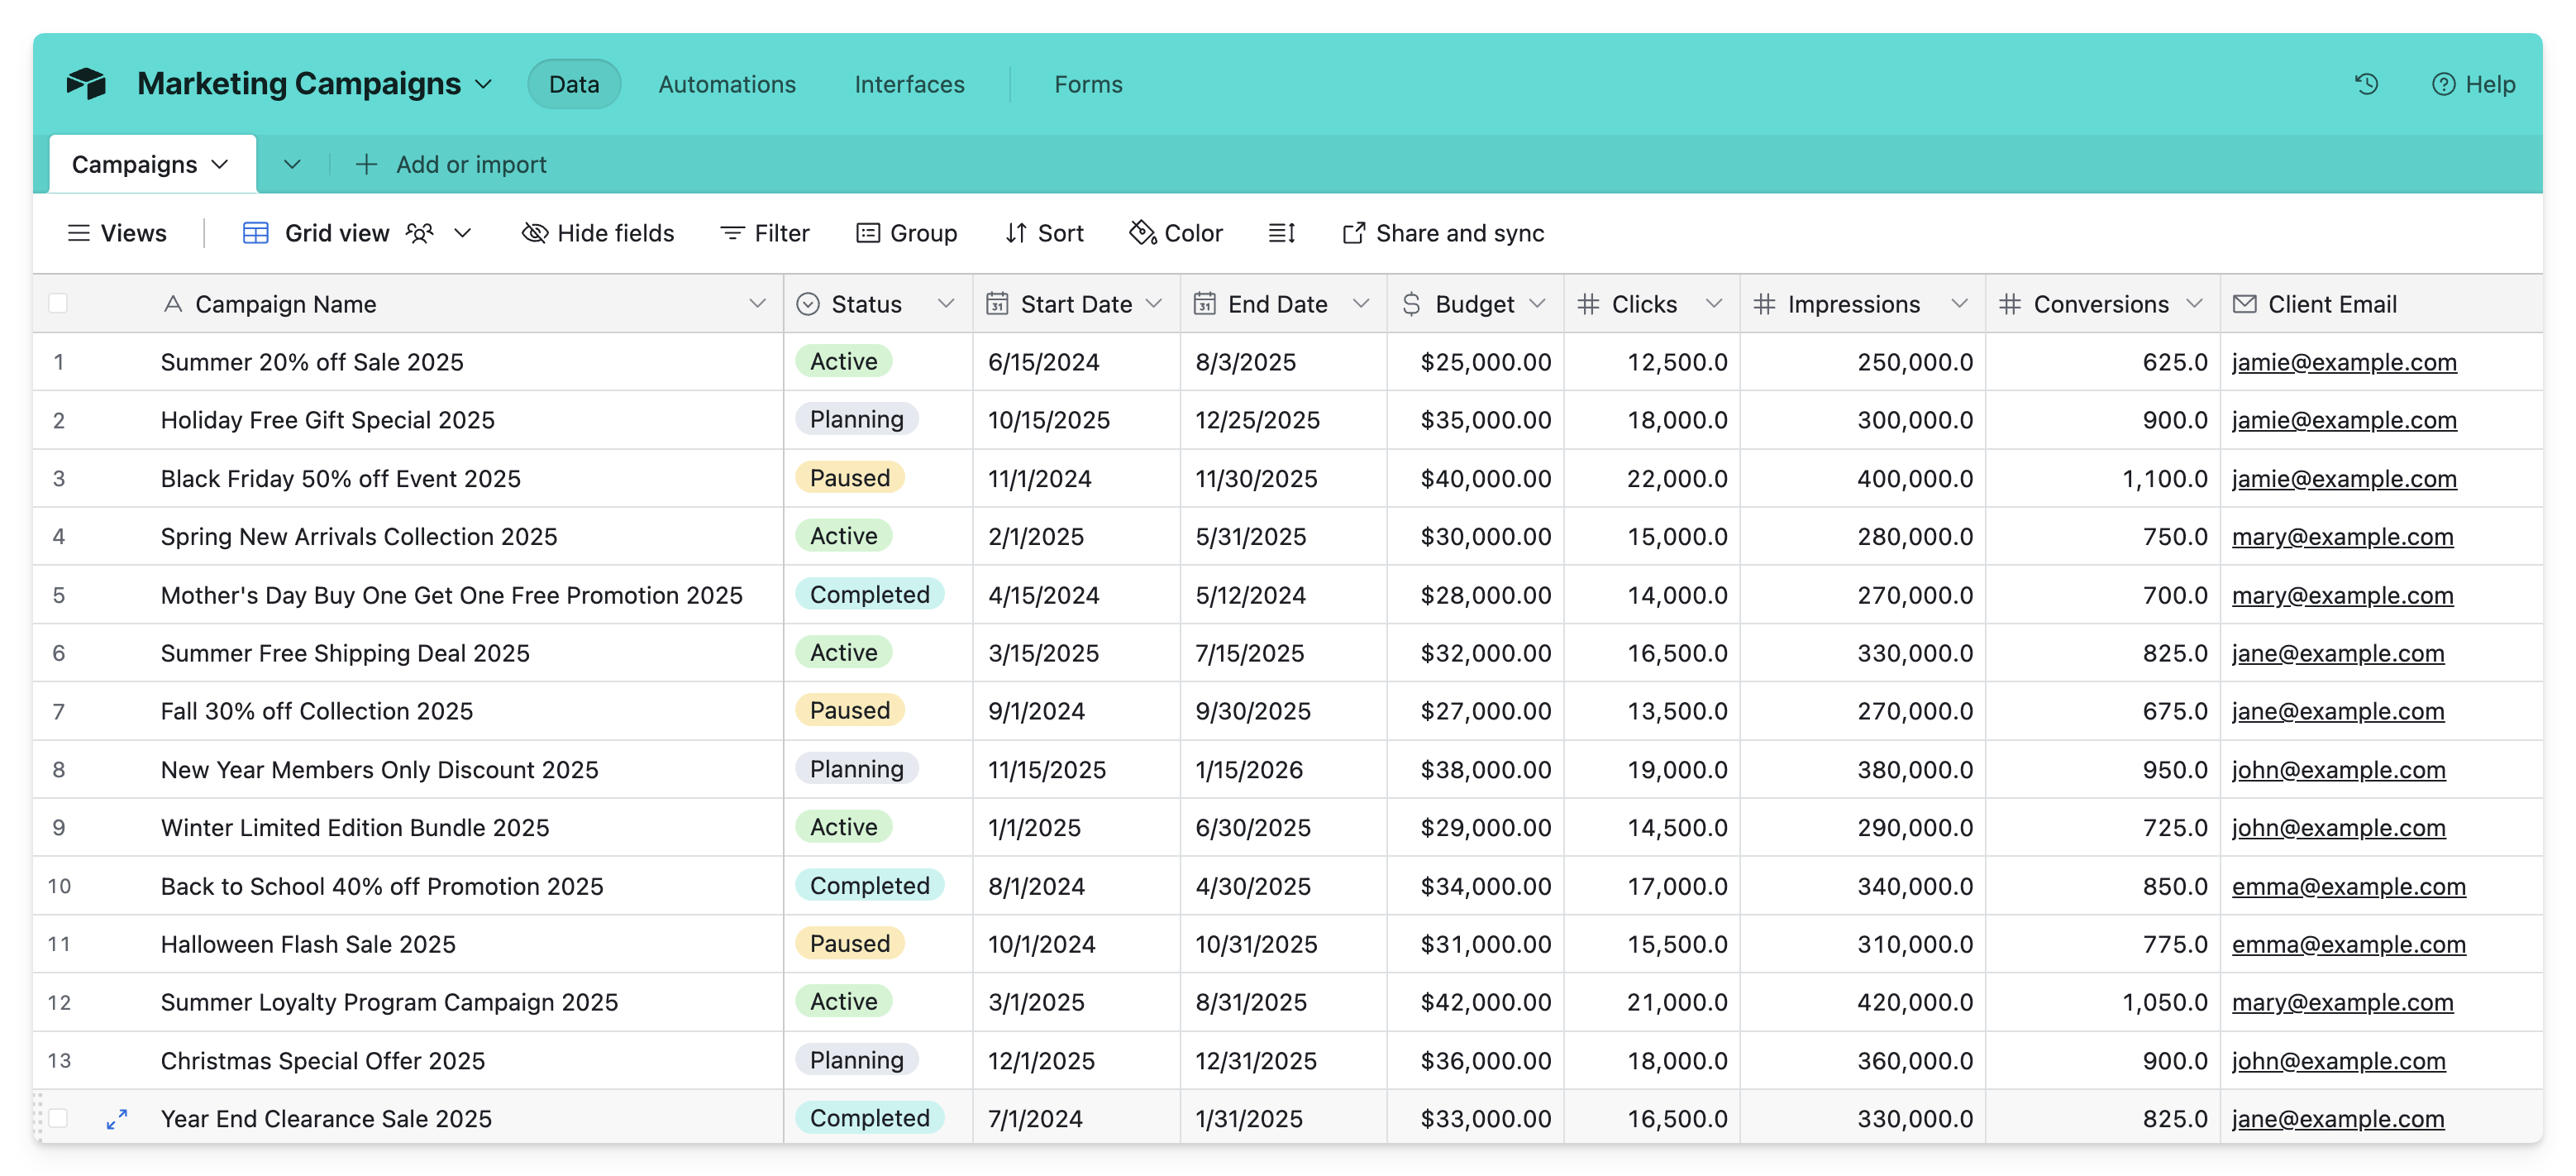
Task: Click Add or import button
Action: [x=451, y=164]
